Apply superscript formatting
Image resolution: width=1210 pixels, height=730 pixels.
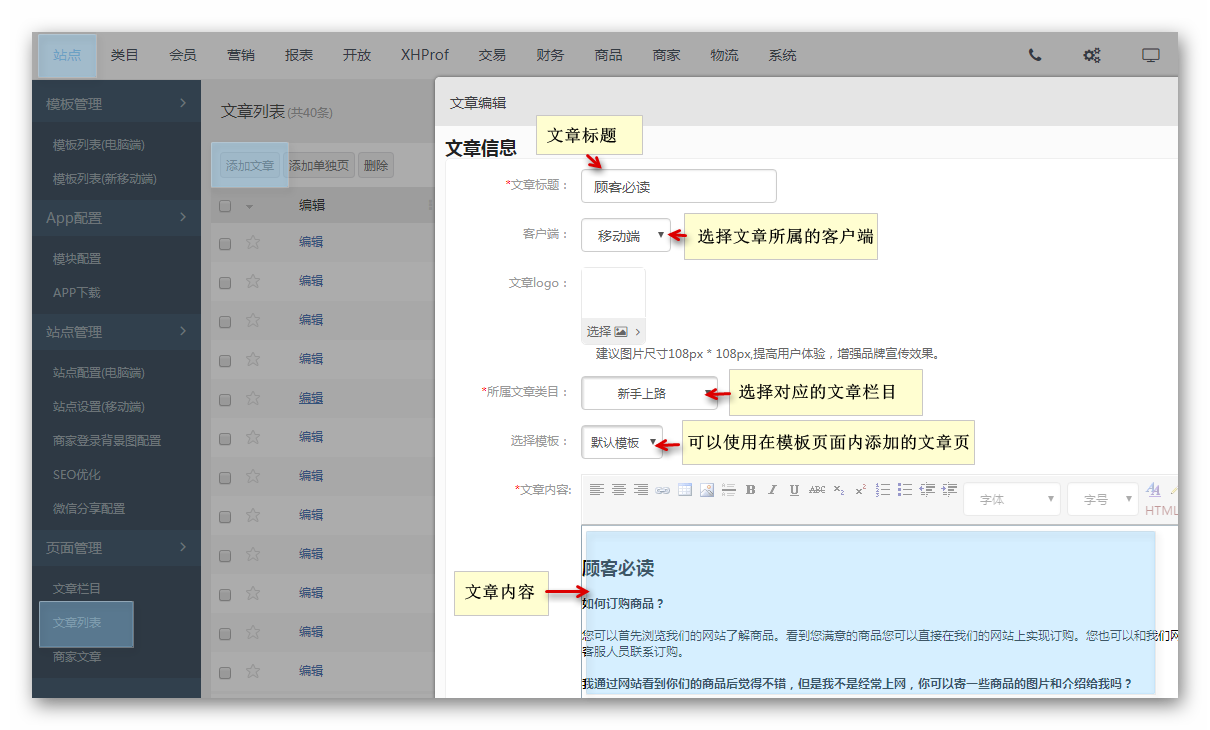coord(860,490)
